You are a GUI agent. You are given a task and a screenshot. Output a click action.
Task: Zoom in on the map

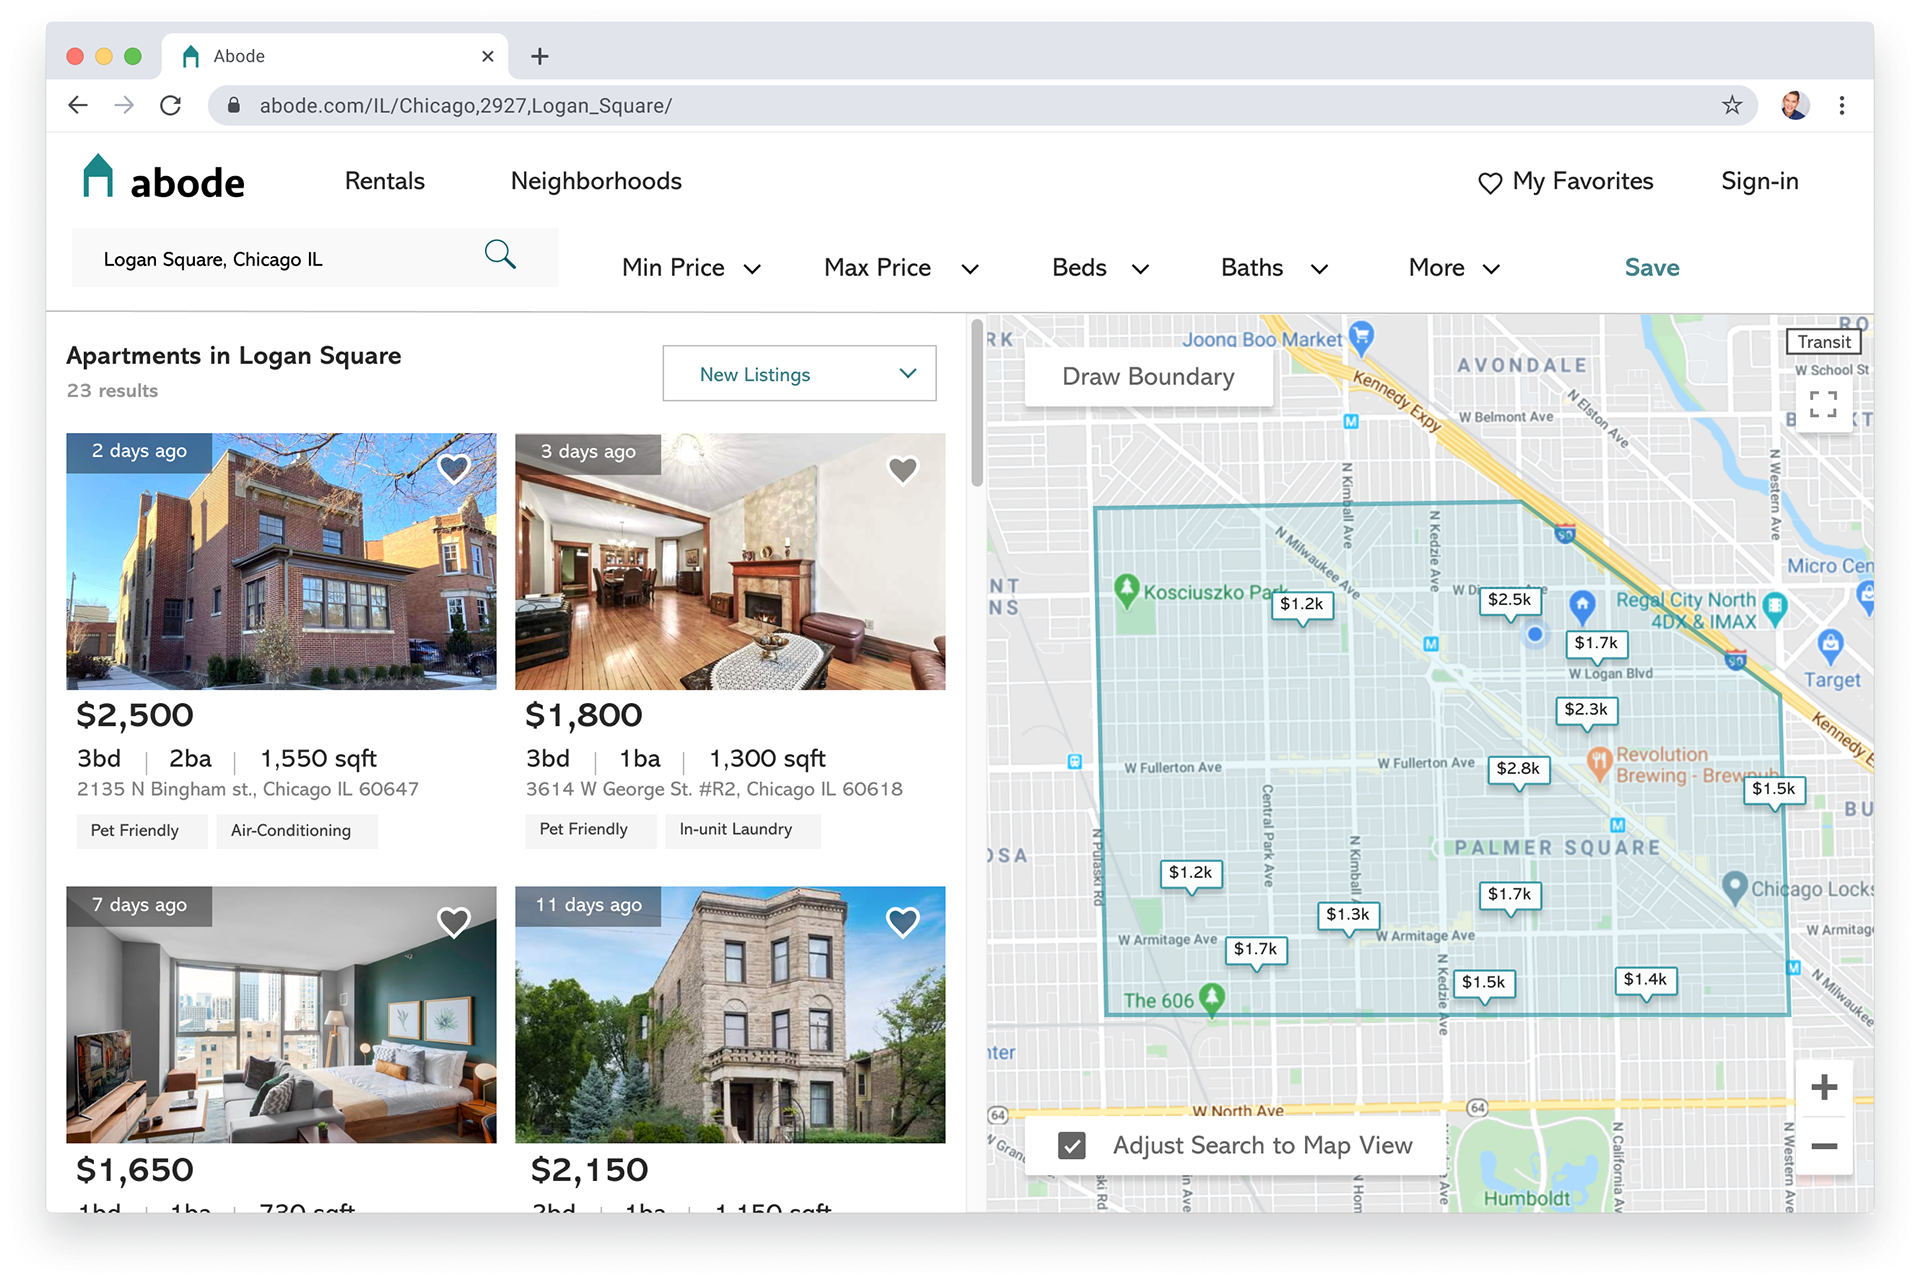coord(1824,1087)
